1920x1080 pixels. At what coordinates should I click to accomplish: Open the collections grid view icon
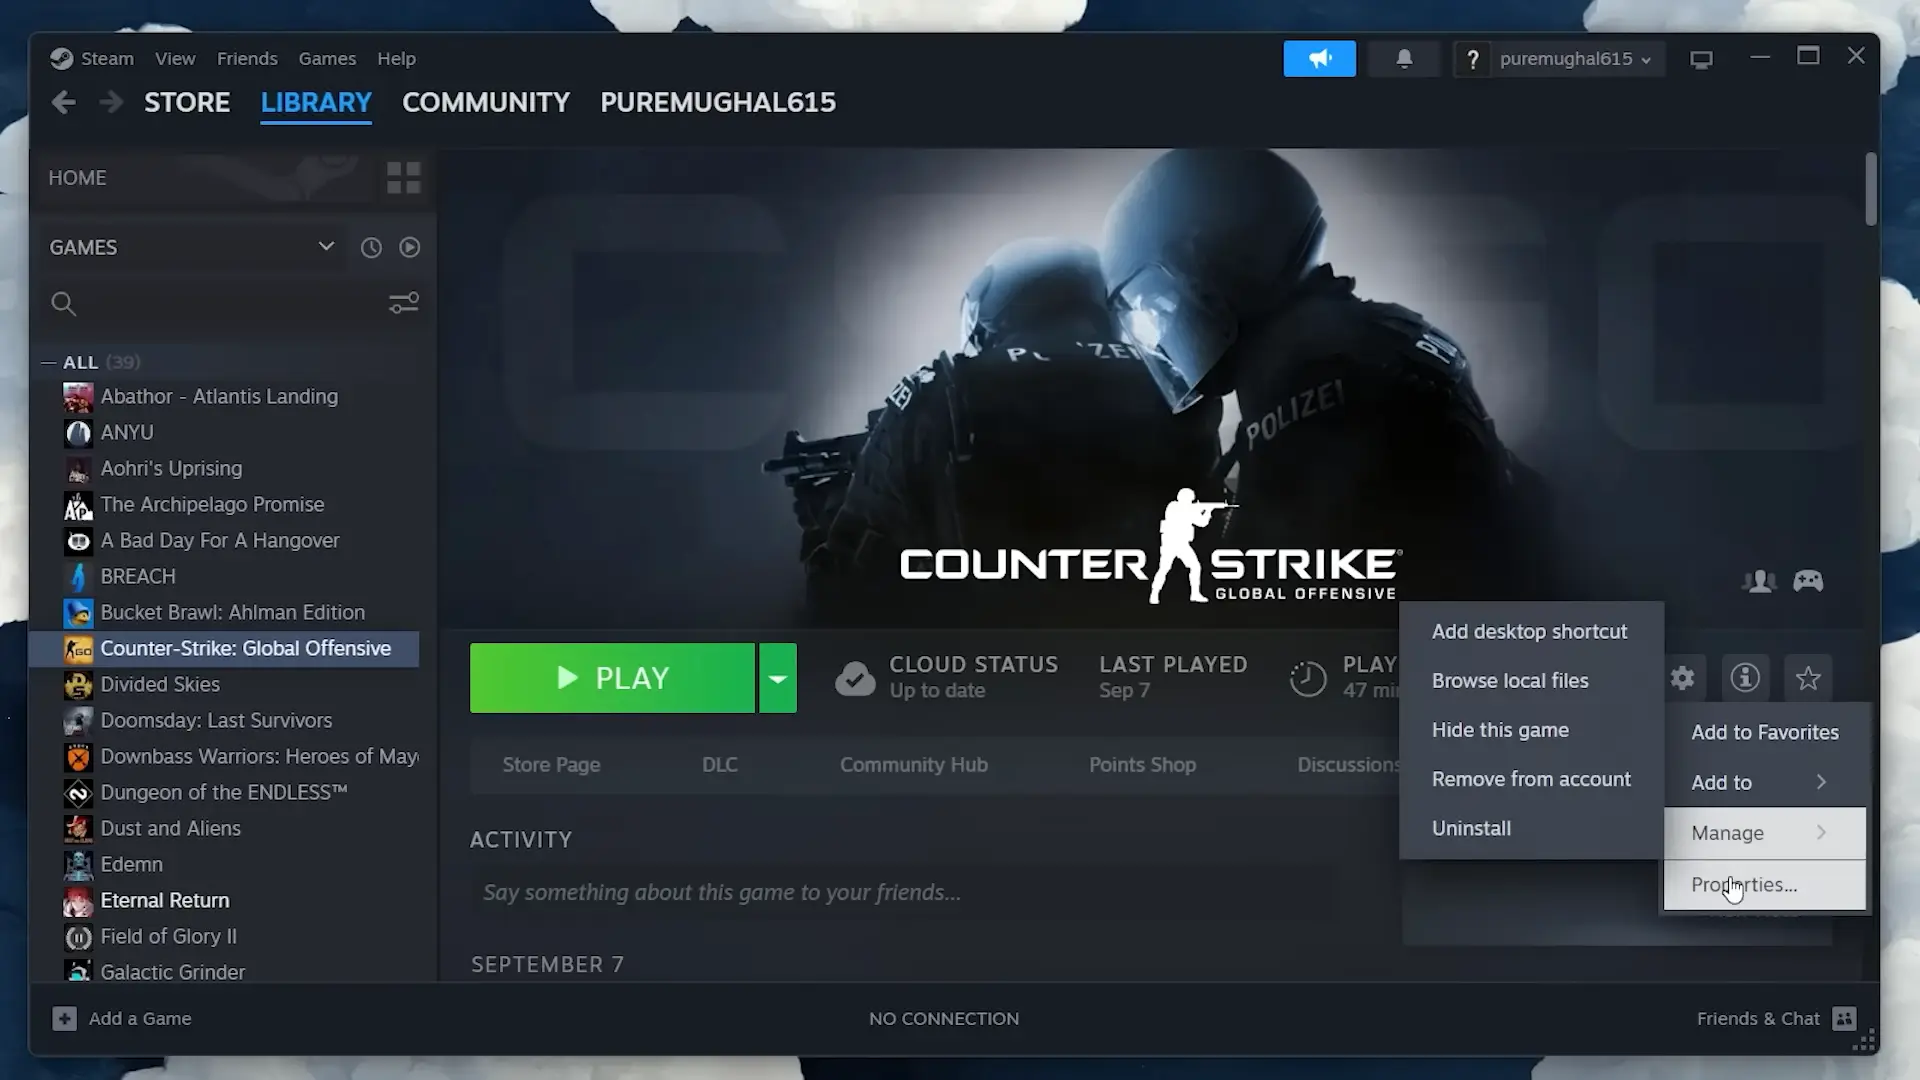point(404,178)
